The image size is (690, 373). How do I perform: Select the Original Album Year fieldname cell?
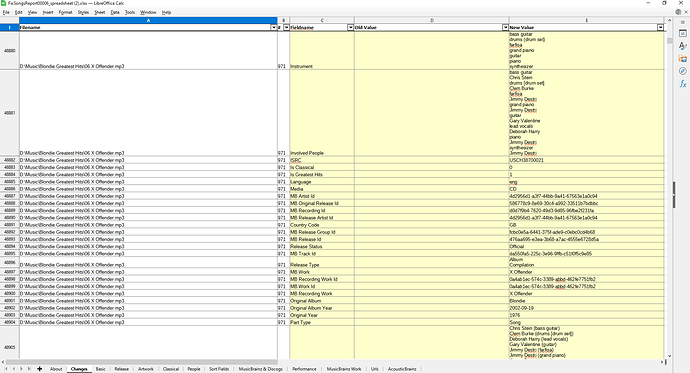[x=322, y=308]
